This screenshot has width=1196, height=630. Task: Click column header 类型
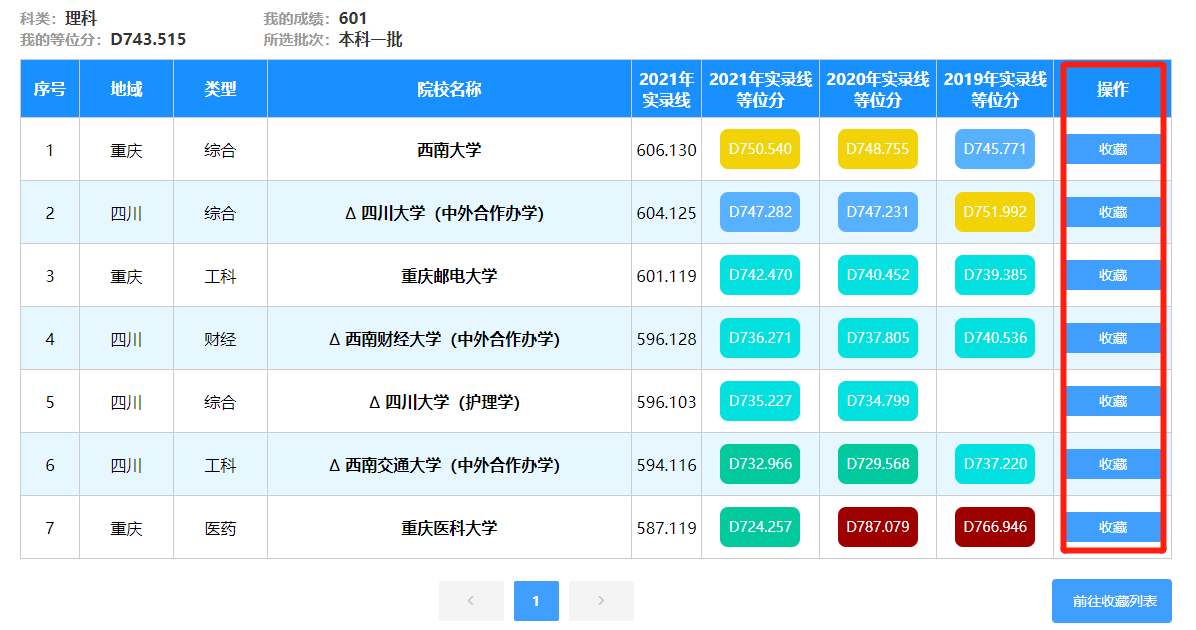click(x=220, y=89)
